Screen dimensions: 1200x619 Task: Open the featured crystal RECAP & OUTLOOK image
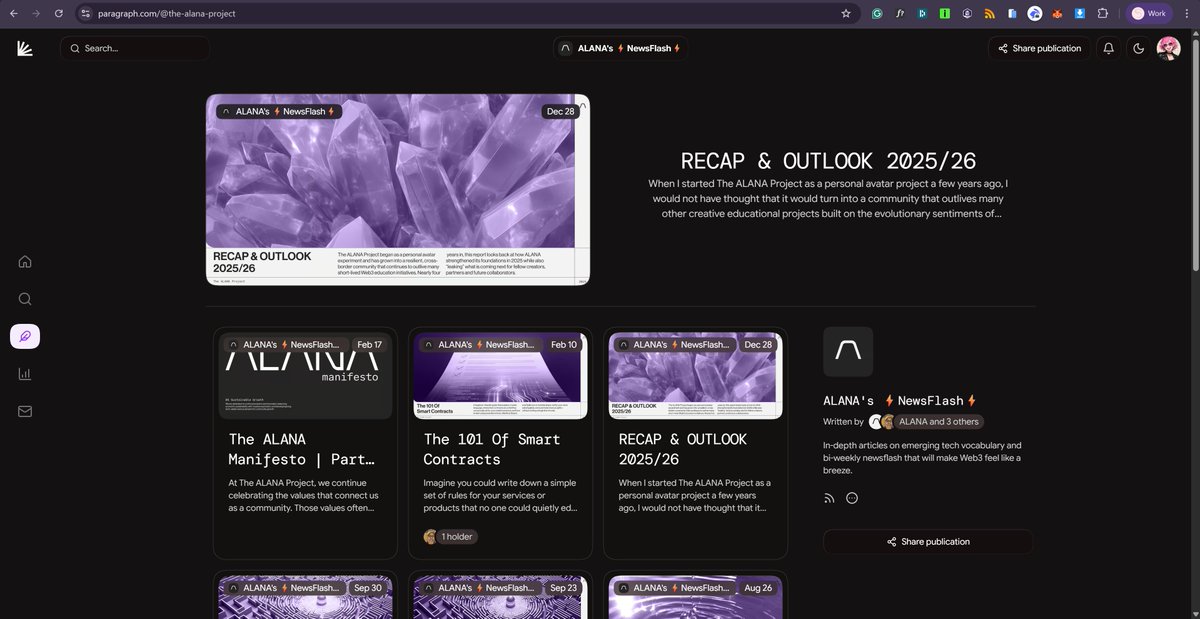pyautogui.click(x=397, y=189)
